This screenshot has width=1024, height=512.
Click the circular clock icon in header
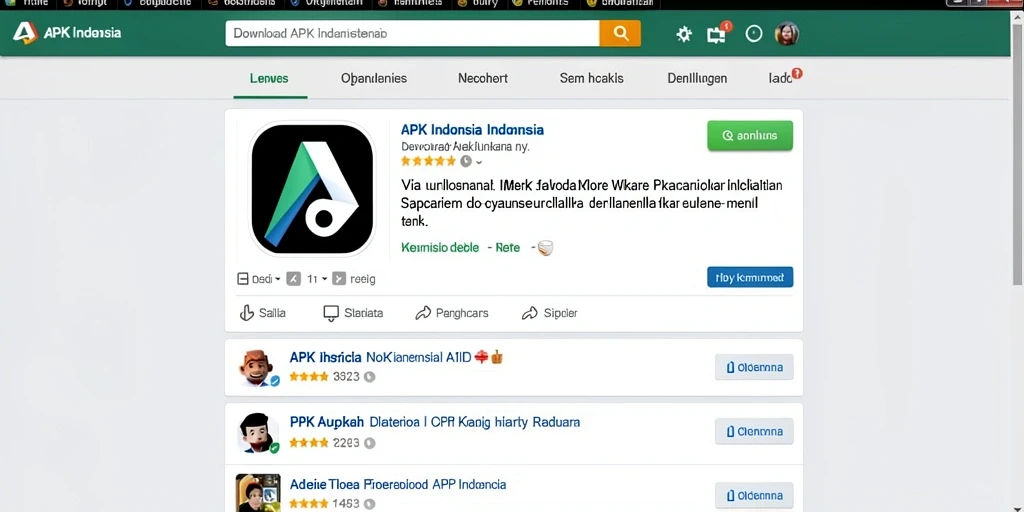[x=754, y=34]
